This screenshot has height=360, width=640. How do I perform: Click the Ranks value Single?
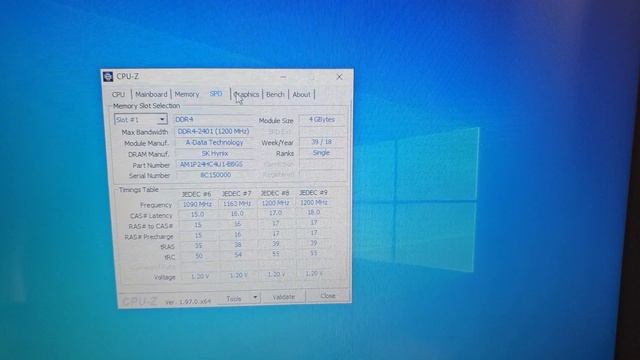tap(322, 153)
